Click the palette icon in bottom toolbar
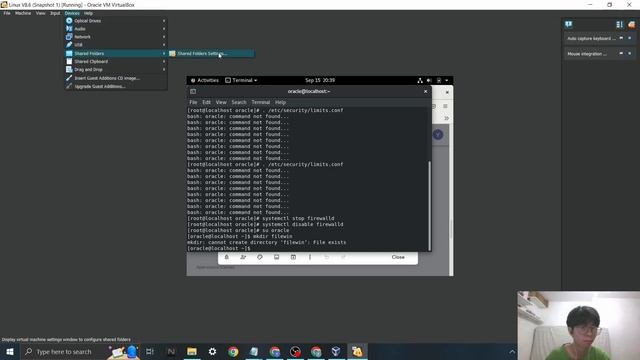Screen dimensions: 640x360 coord(260,257)
